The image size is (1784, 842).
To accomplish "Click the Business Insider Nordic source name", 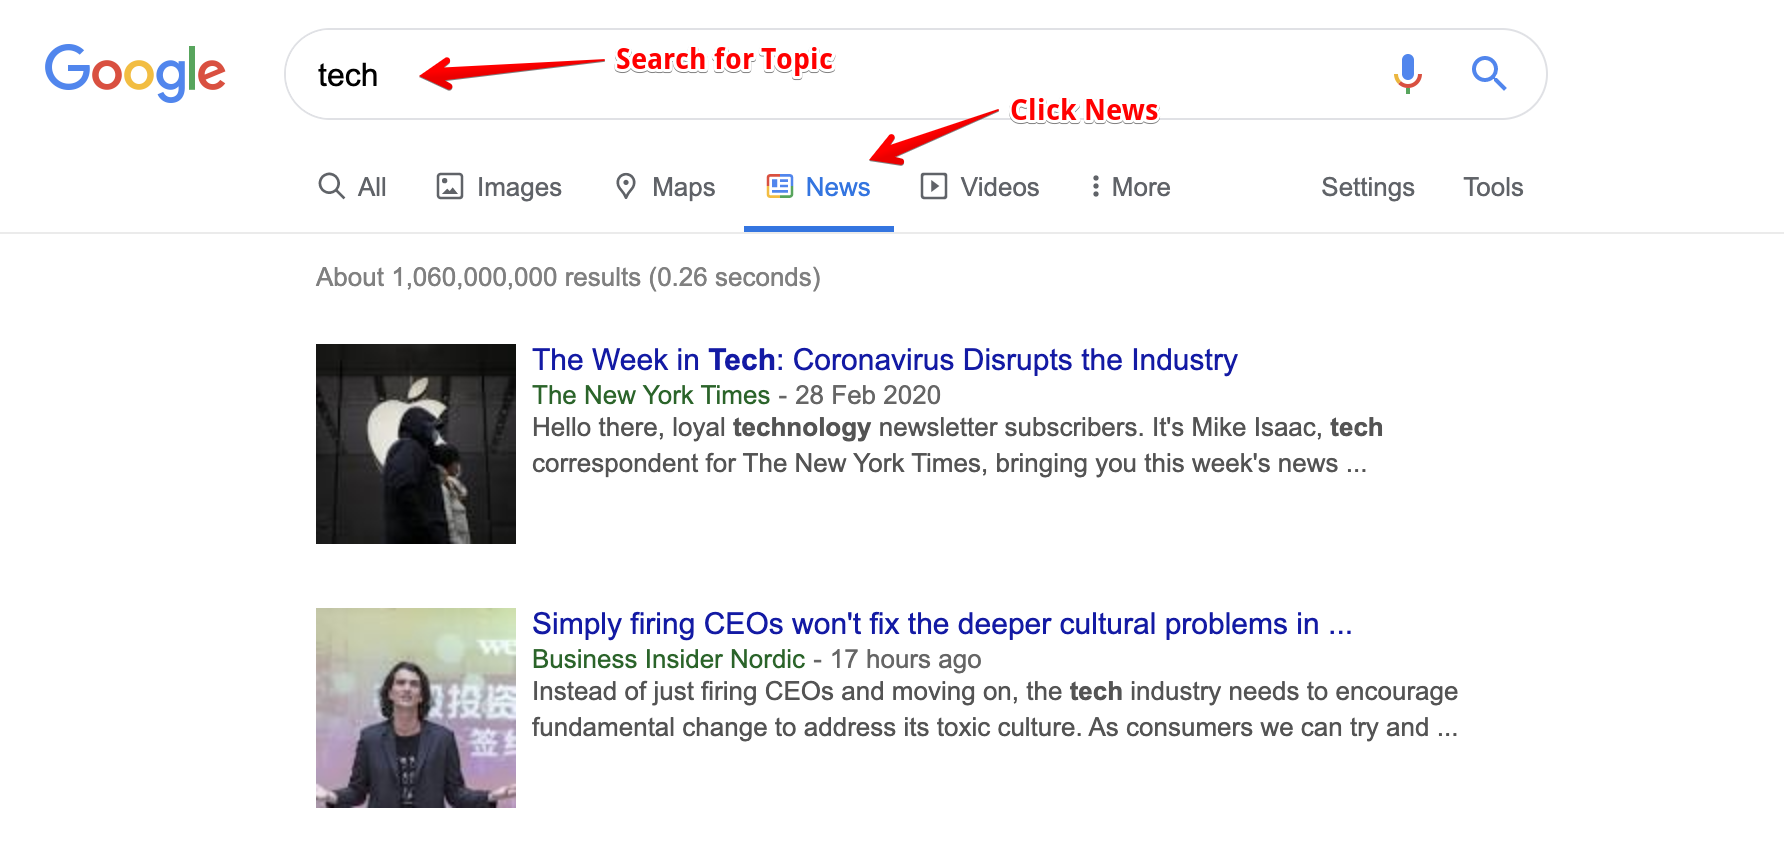I will [x=668, y=659].
